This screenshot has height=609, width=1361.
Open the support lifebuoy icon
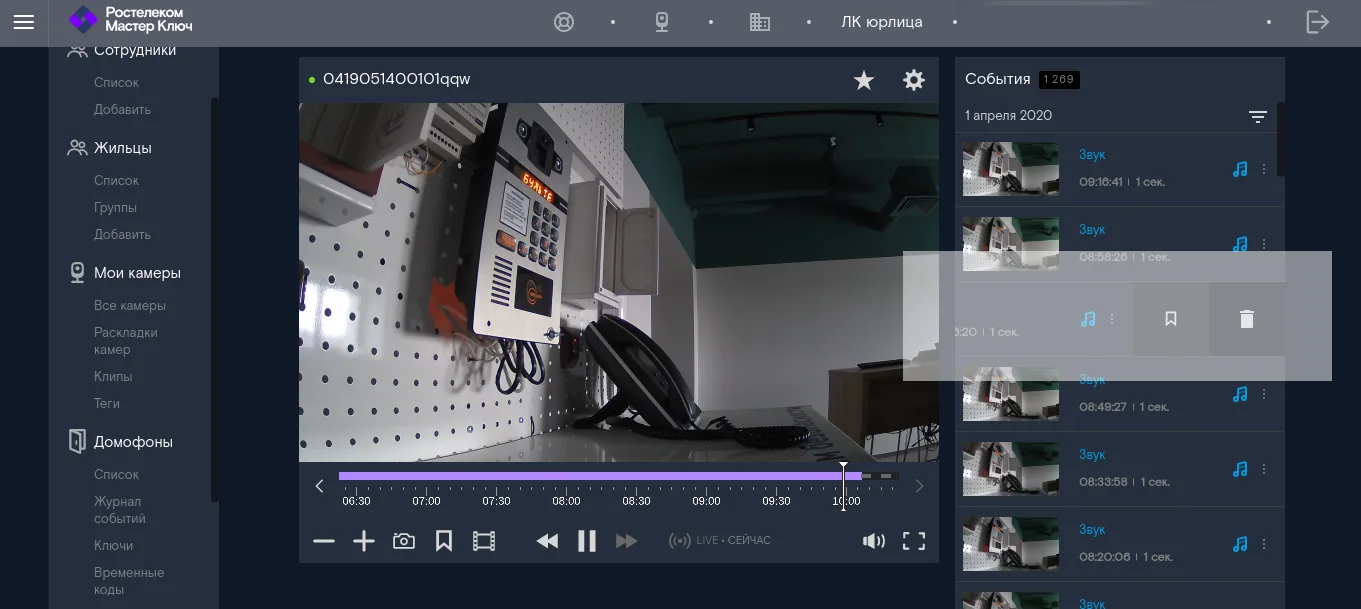[x=564, y=22]
